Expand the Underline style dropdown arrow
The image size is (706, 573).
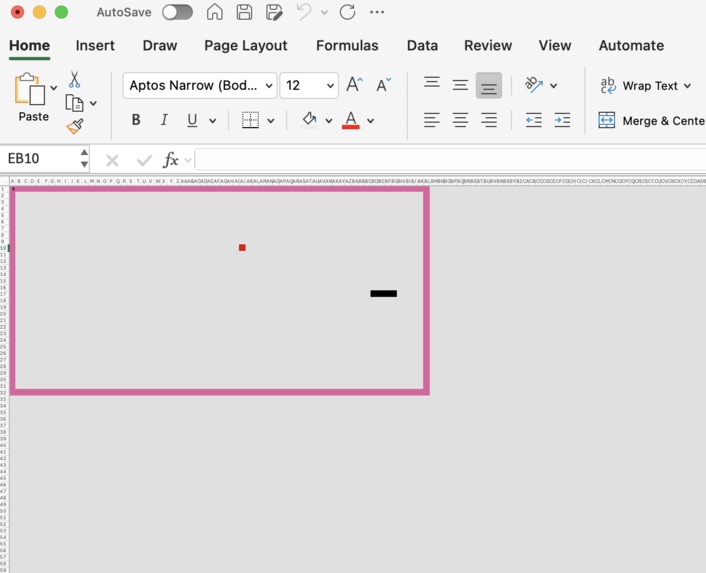click(213, 121)
